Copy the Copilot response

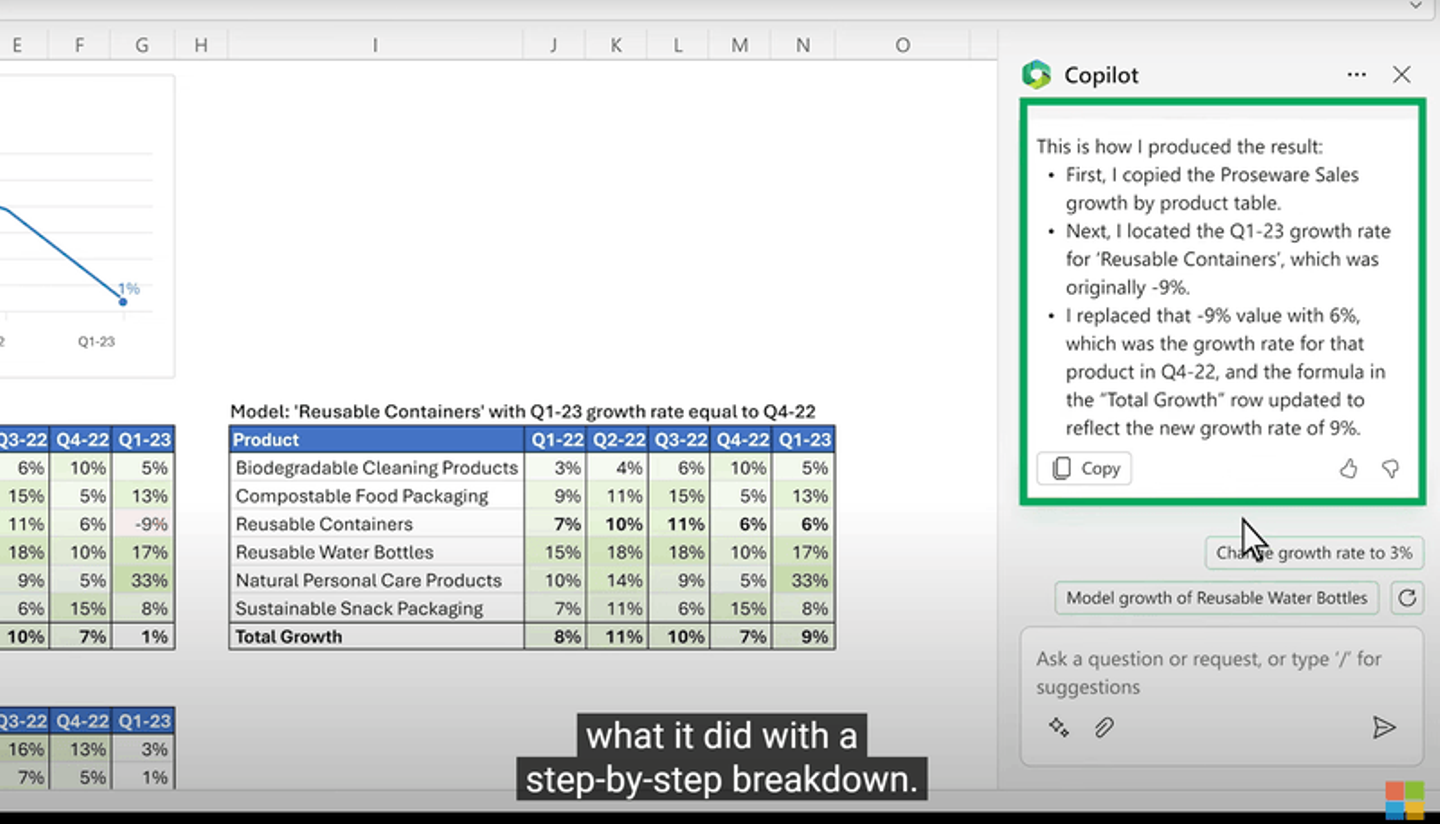[1085, 468]
